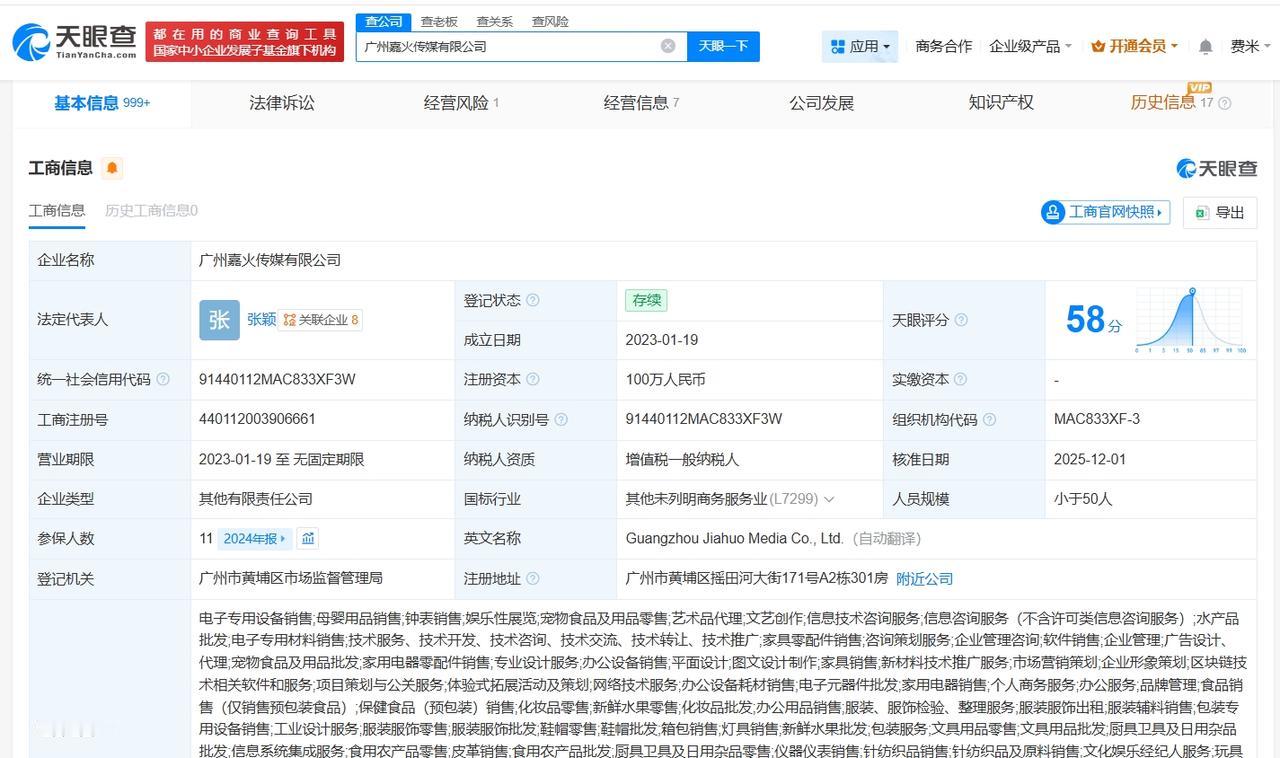Click the orange alert bell beside 工商信息 heading
Screen dimensions: 1280x758
pos(112,168)
